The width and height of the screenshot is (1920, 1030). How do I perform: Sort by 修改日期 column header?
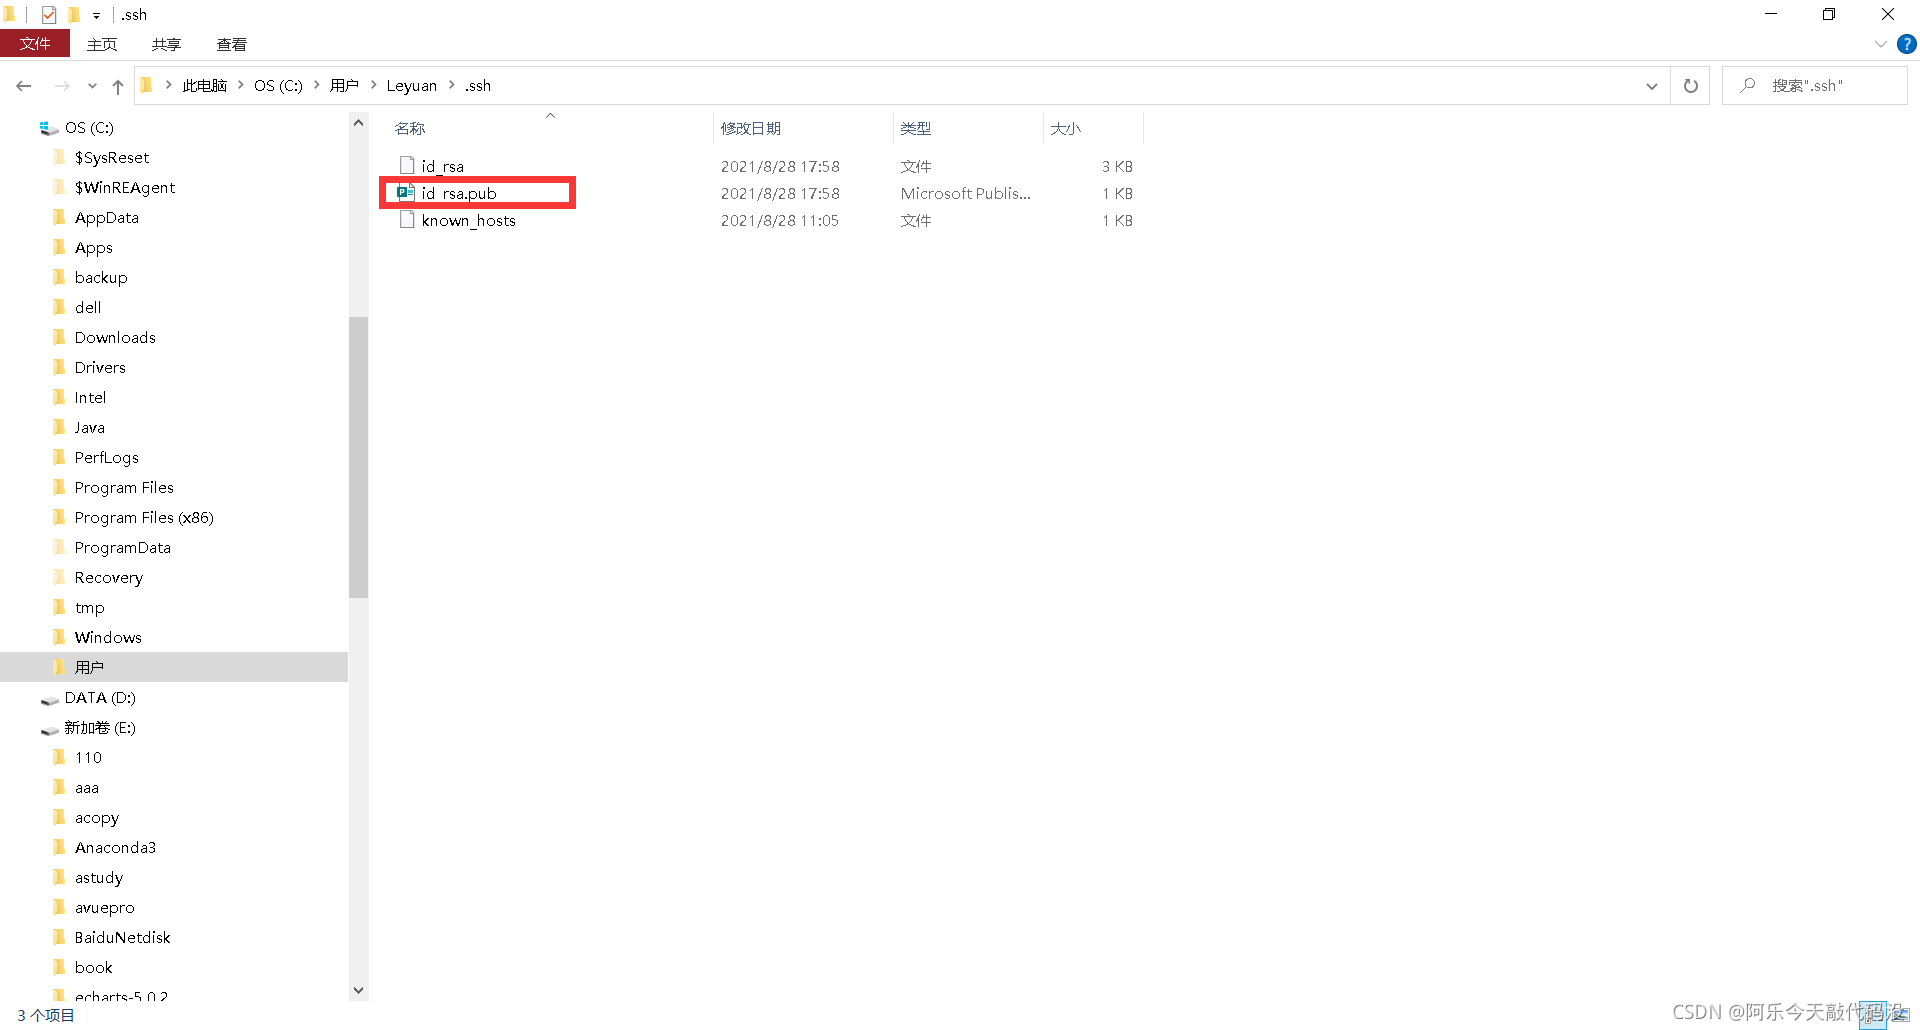750,128
